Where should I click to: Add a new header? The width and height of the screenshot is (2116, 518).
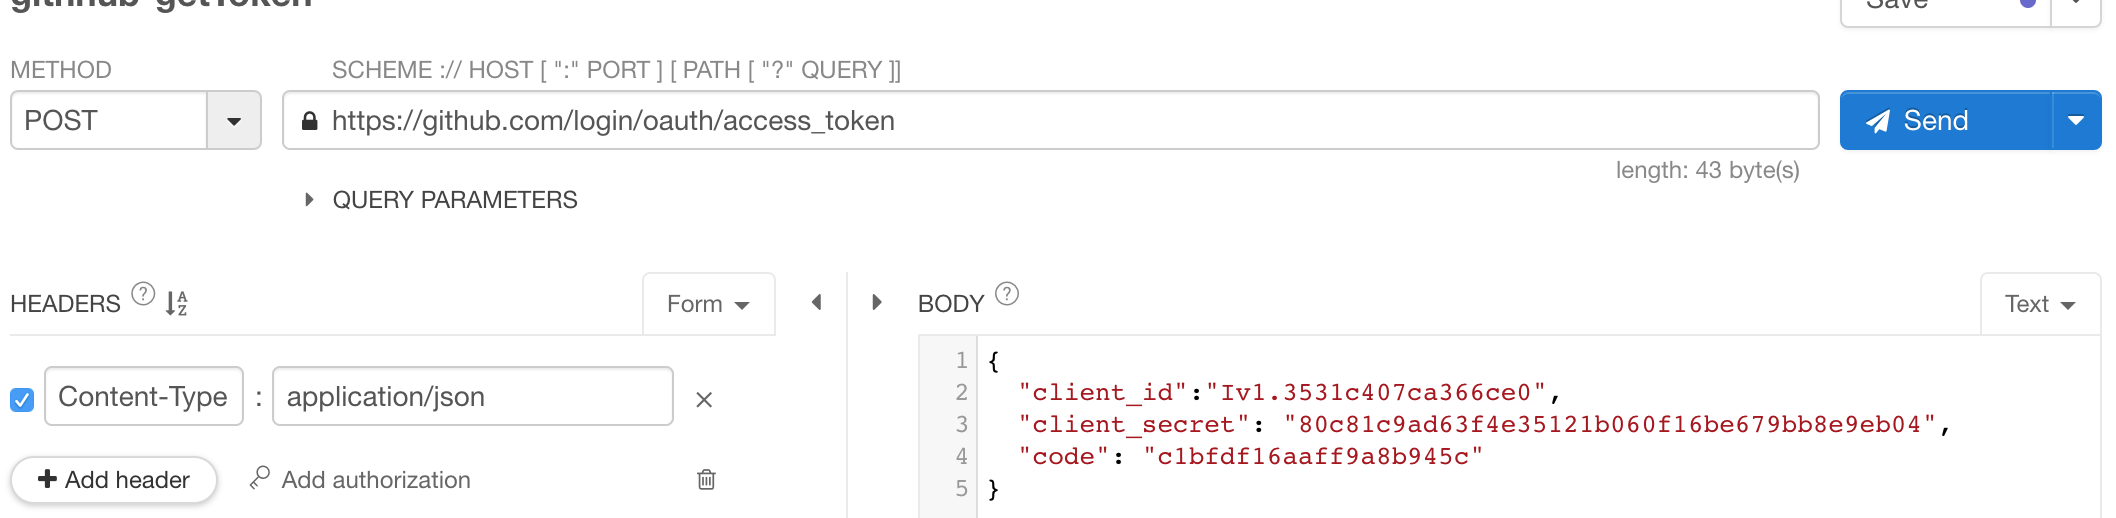[x=114, y=480]
